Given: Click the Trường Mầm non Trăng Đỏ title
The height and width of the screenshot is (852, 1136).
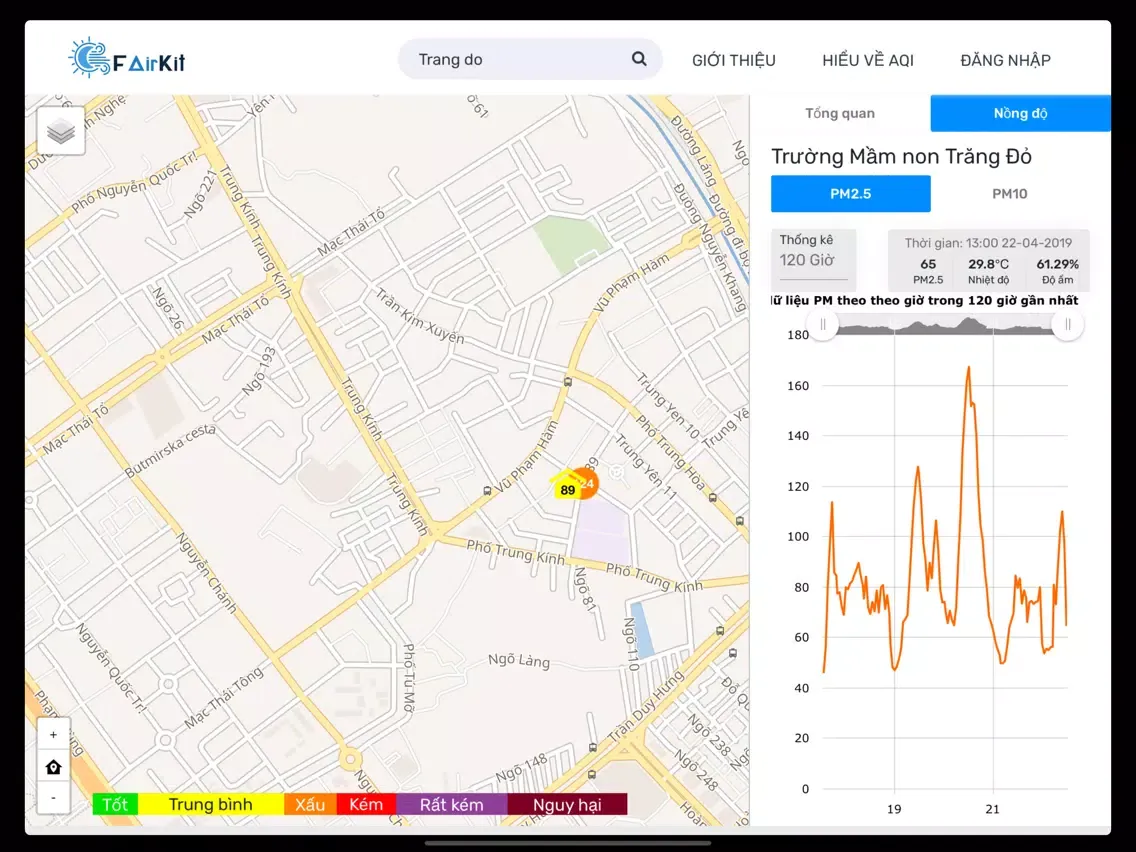Looking at the screenshot, I should tap(901, 156).
